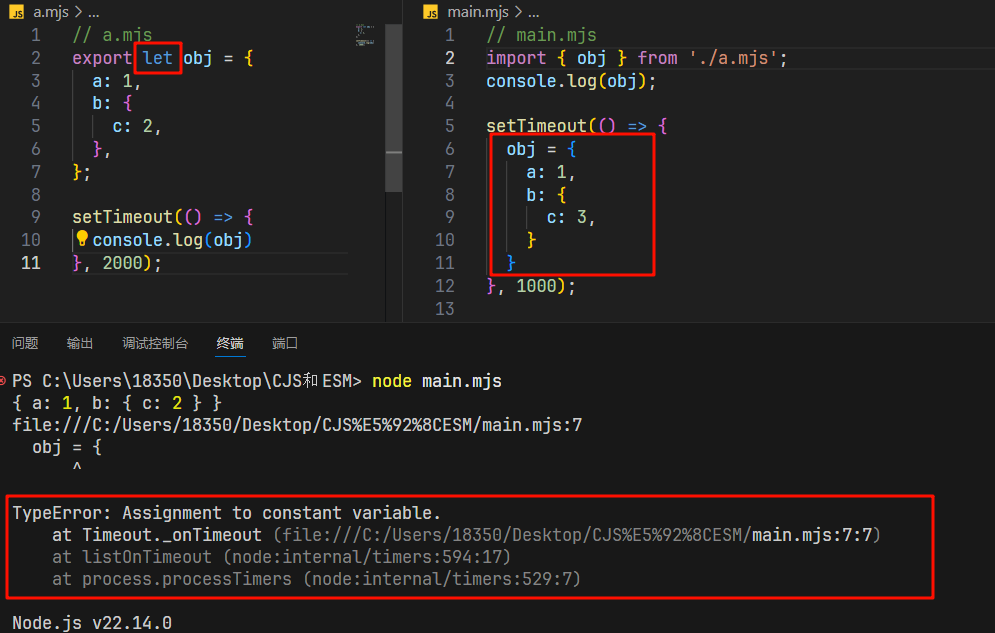Click terminal output '{ a: 1, b: { c: 2 } }'
This screenshot has height=633, width=995.
117,403
